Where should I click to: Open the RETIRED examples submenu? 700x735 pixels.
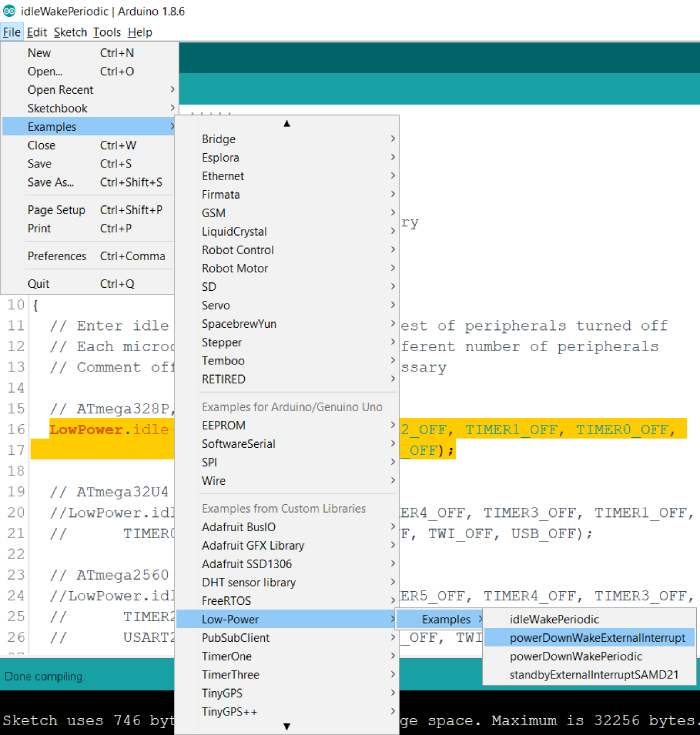click(287, 379)
